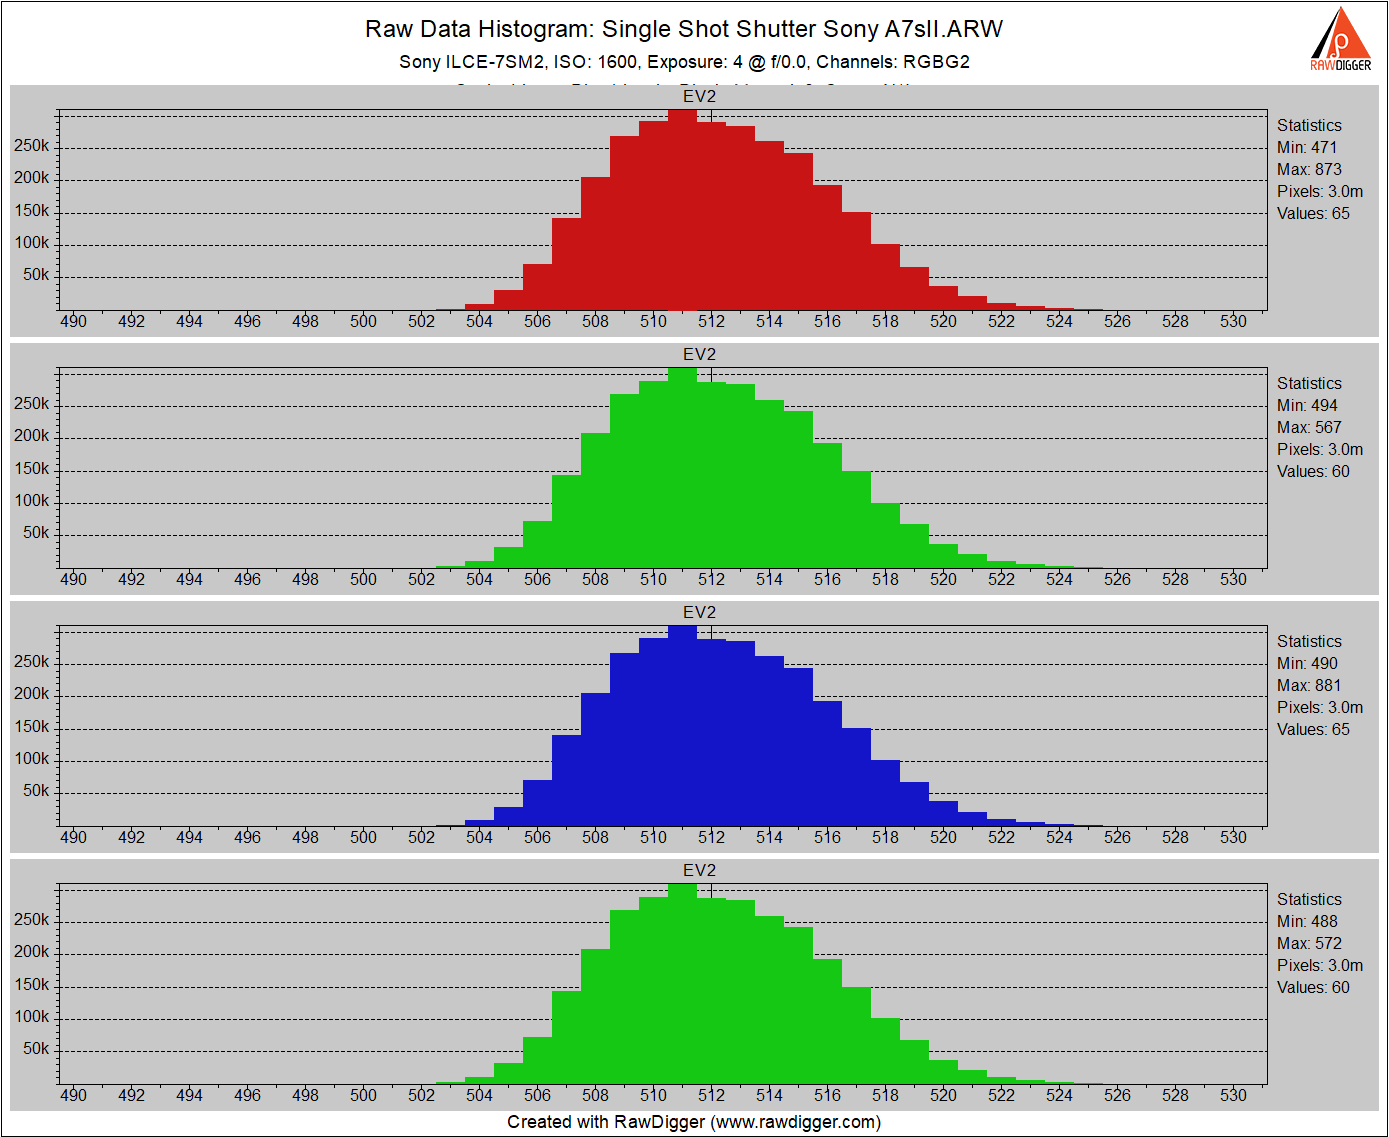Click the tallest bar in the bottom green histogram
This screenshot has height=1137, width=1389.
[682, 984]
